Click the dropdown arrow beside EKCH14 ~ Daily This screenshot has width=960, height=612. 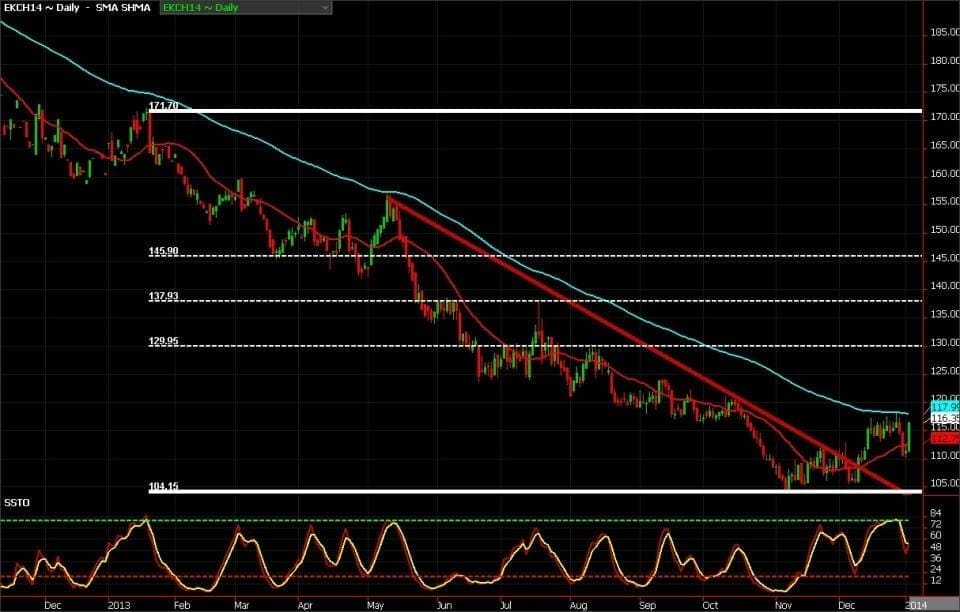(325, 8)
